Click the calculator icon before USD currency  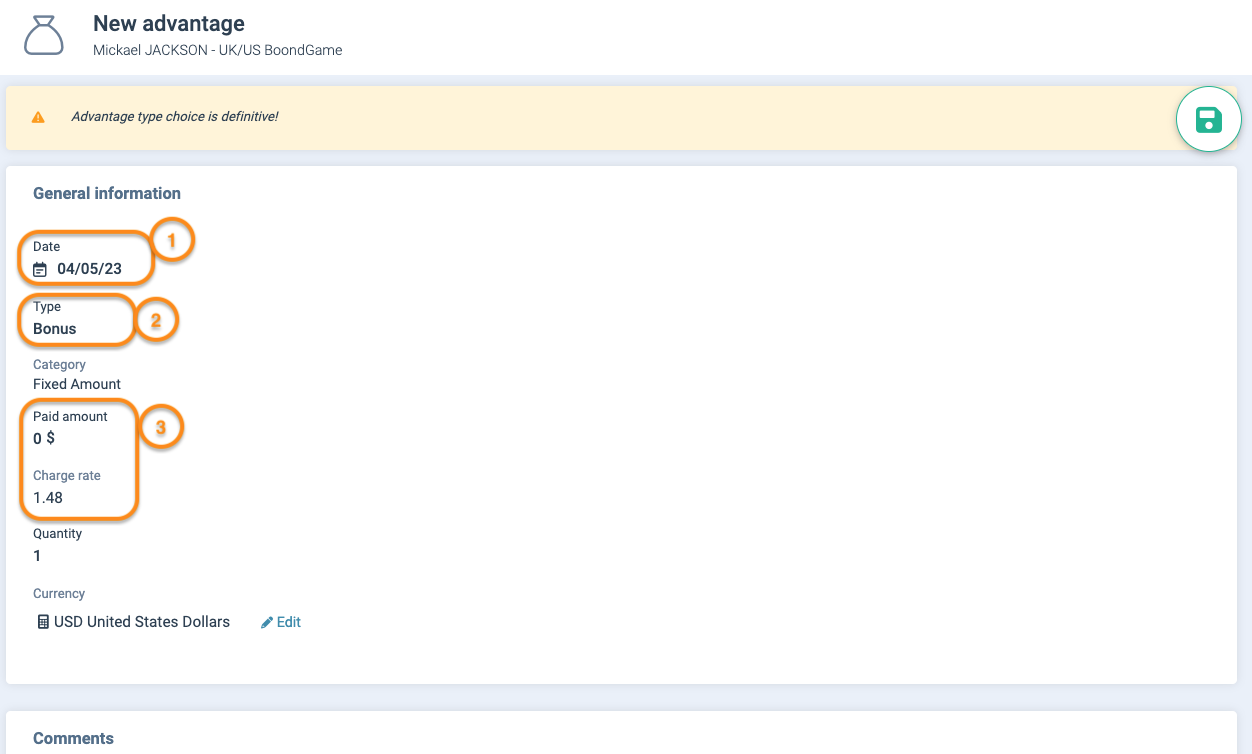(x=42, y=622)
